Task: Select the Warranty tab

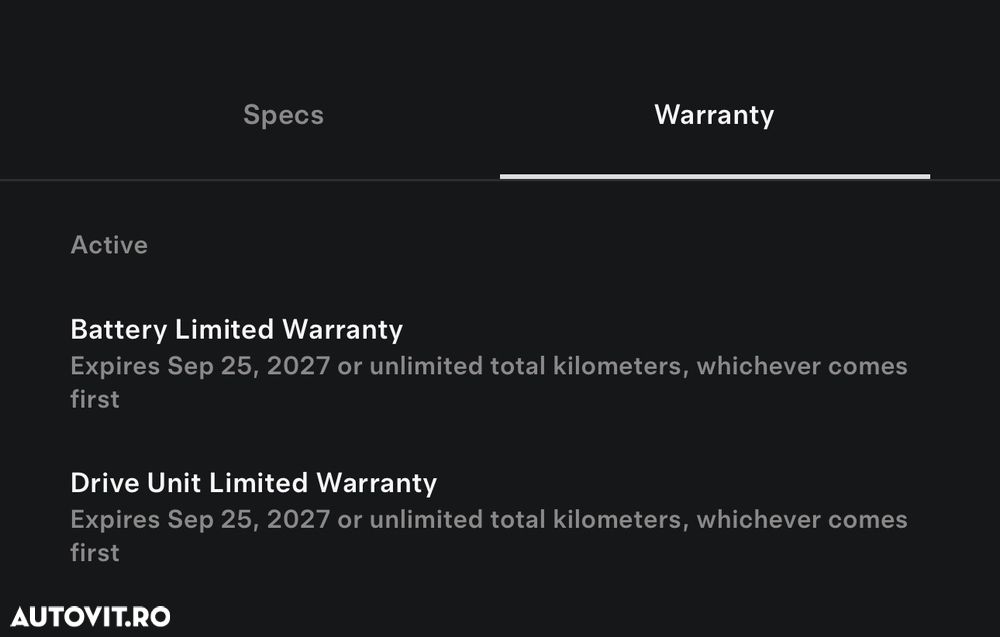Action: 714,115
